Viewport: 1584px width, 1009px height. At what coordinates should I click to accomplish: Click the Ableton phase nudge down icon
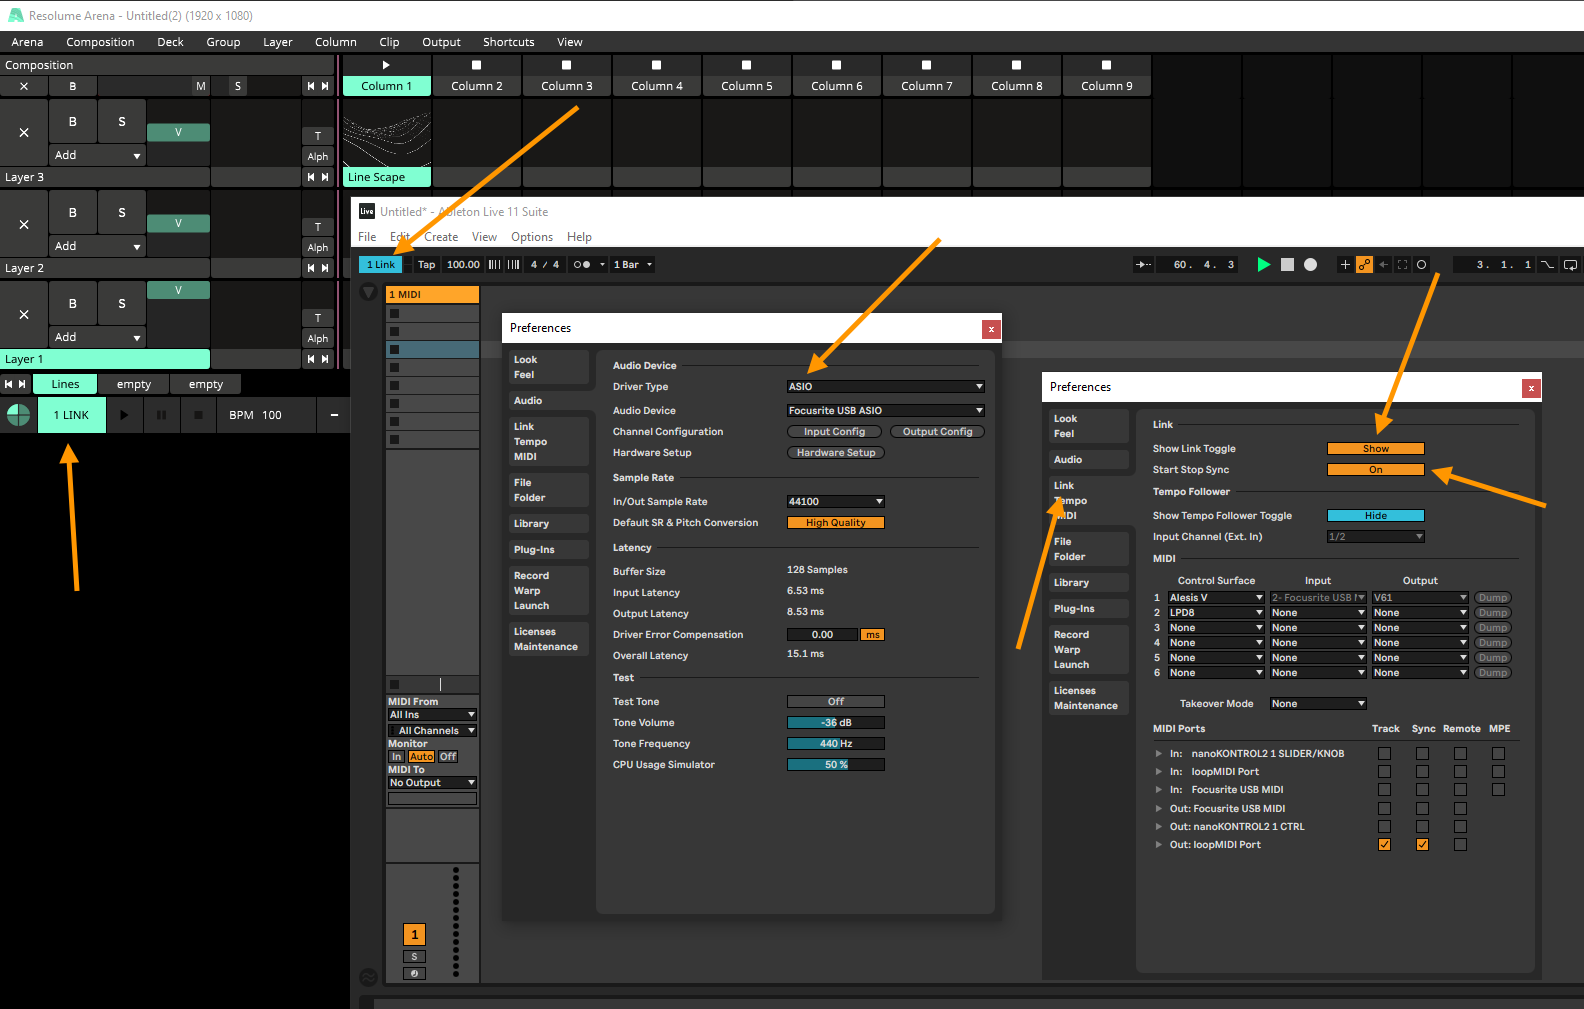coord(494,265)
